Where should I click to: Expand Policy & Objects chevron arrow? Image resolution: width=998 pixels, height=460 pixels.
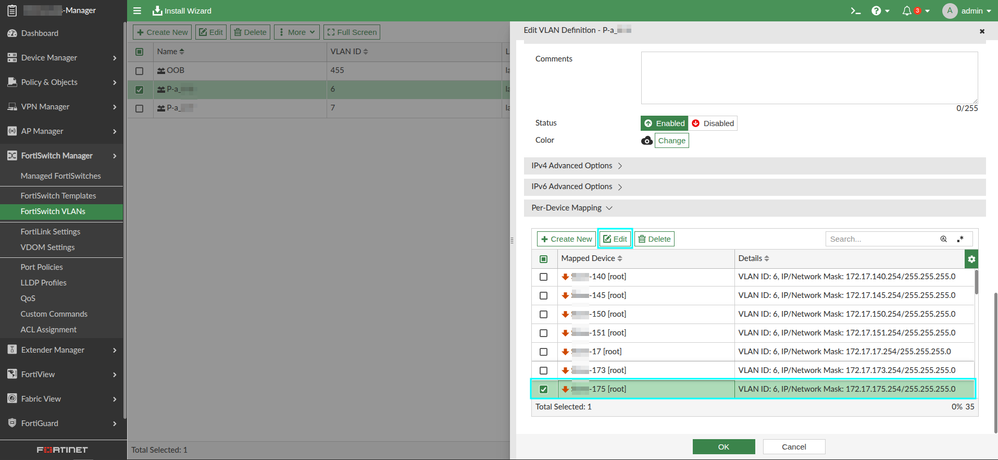[x=115, y=82]
